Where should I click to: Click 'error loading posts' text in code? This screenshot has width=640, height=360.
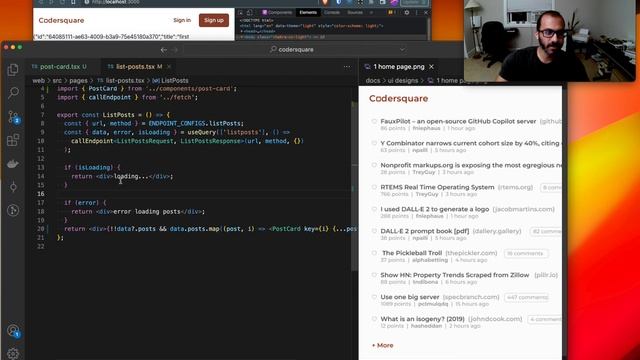coord(147,211)
